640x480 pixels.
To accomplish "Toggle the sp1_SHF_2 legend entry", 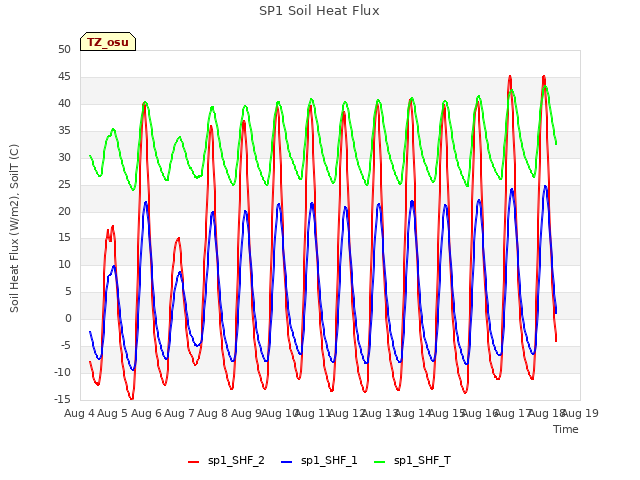I will click(x=226, y=461).
